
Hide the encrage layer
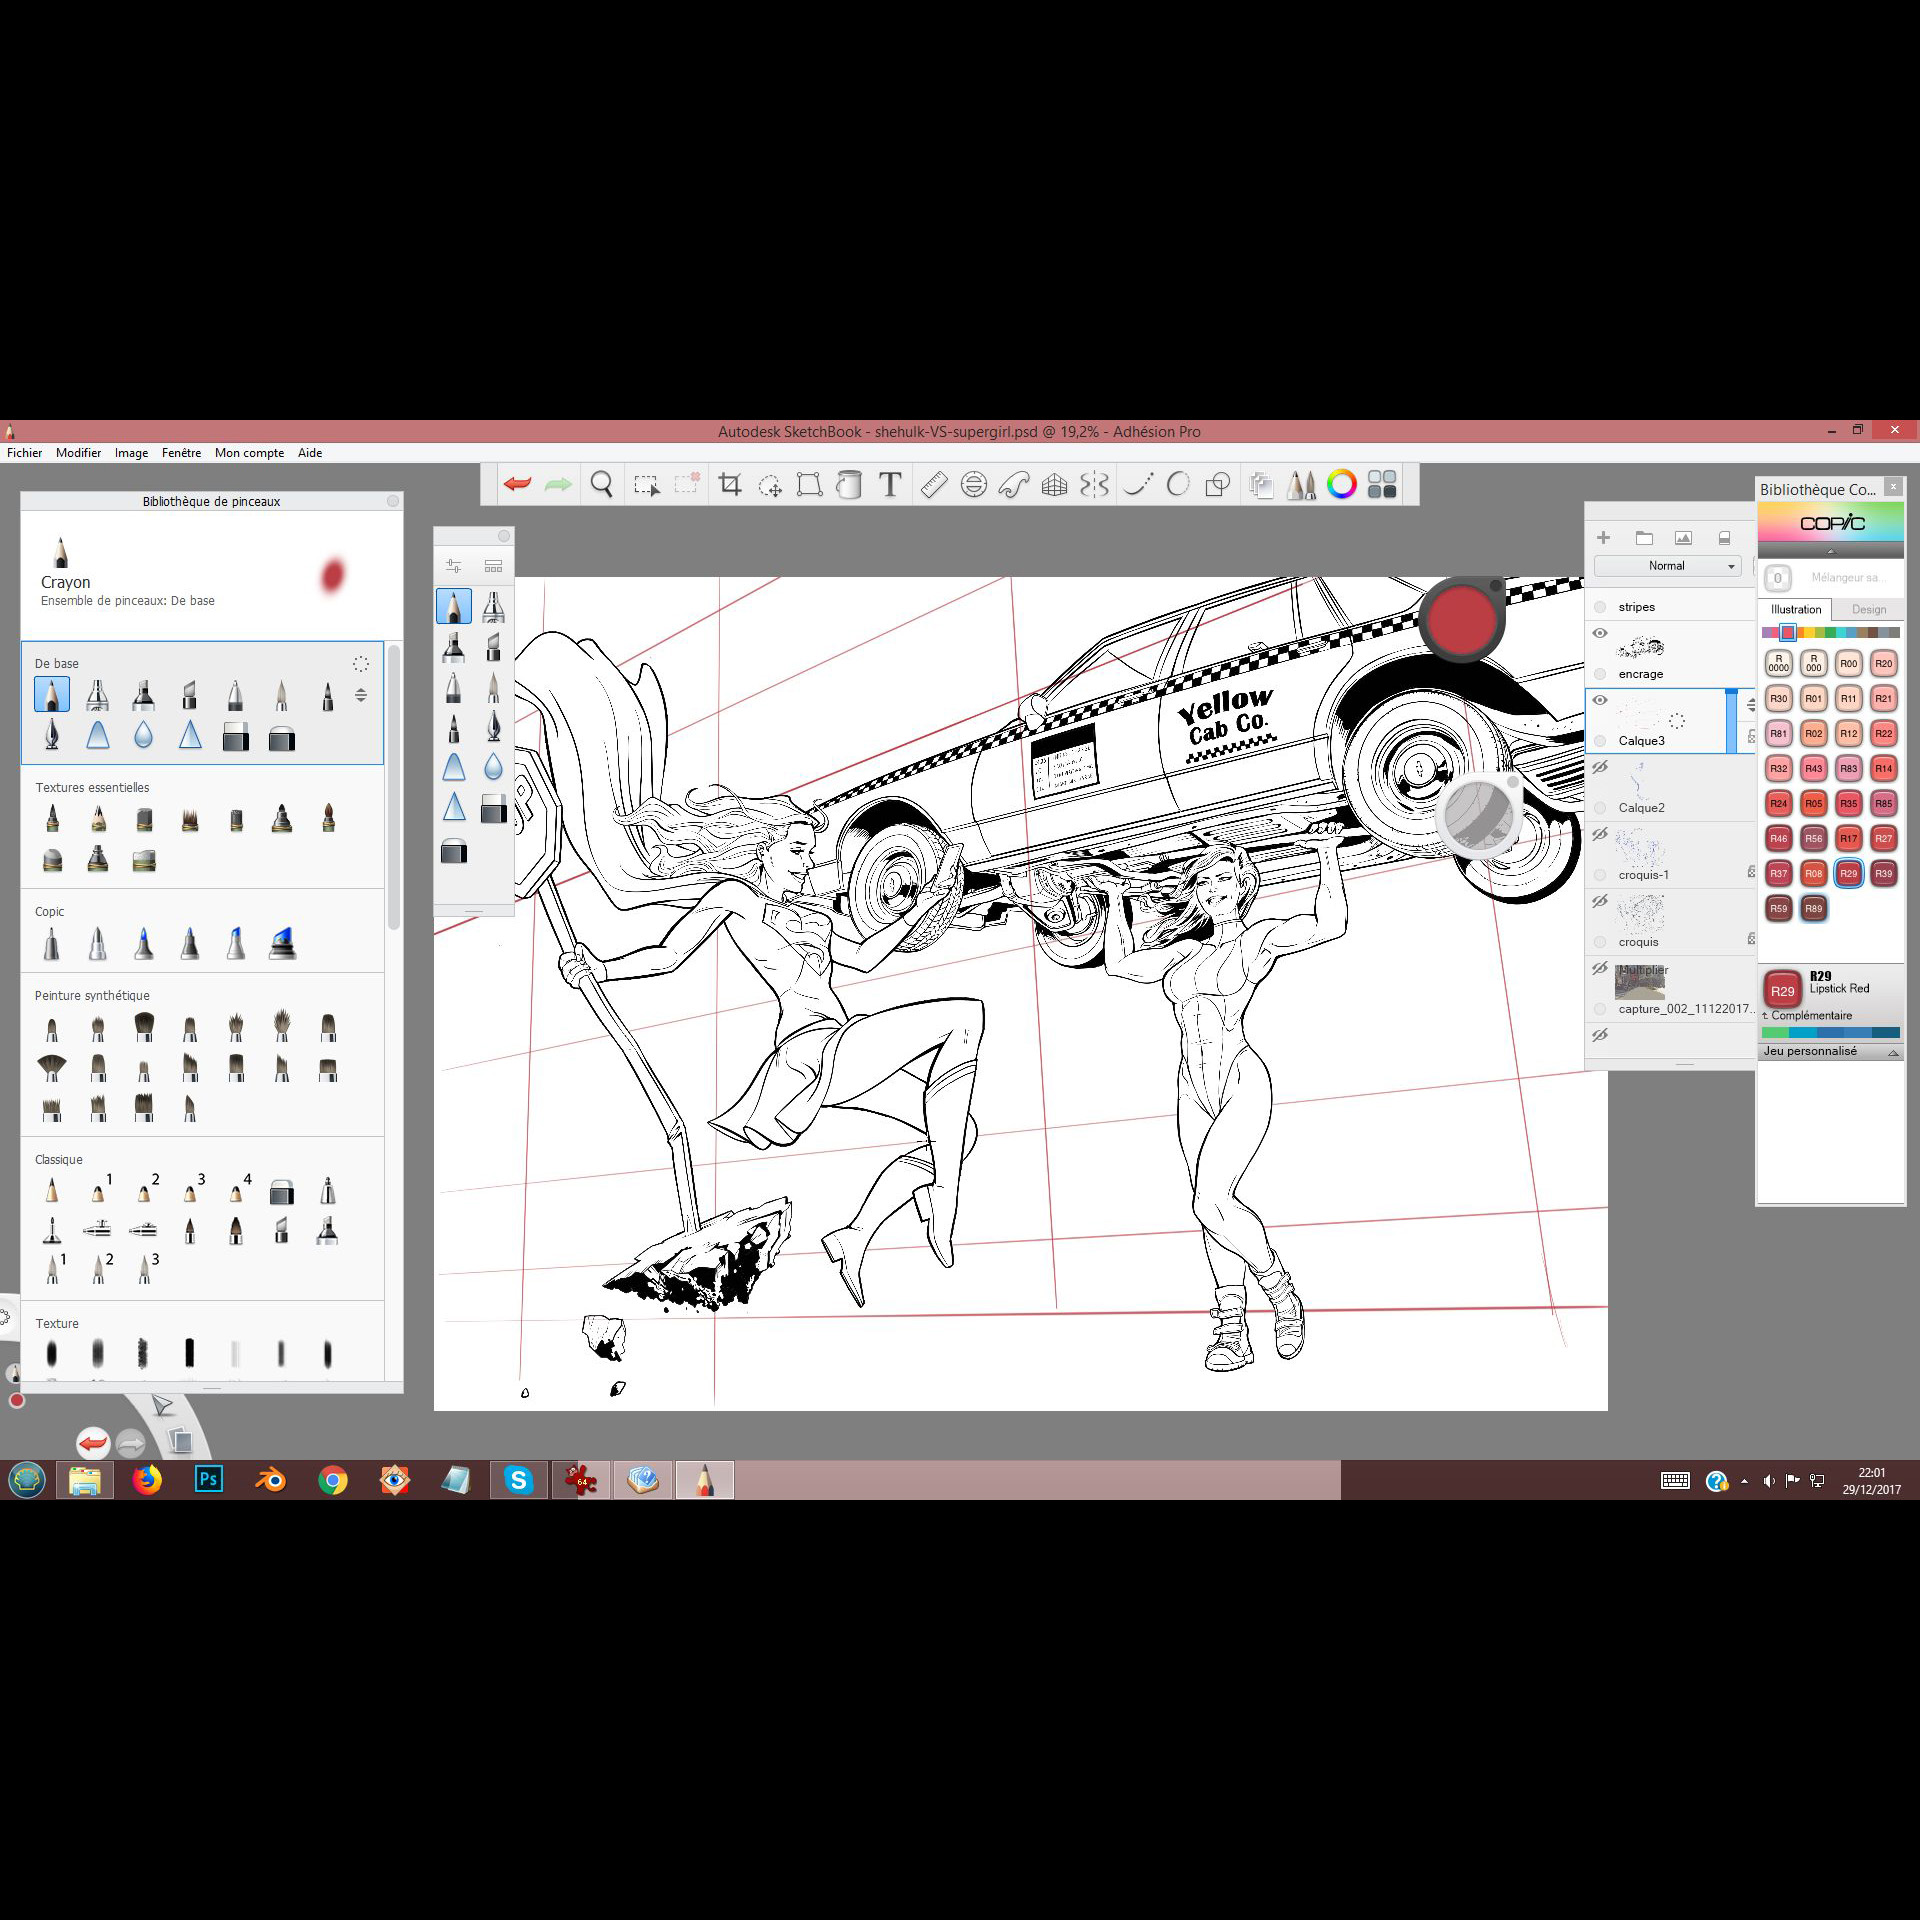[x=1600, y=633]
